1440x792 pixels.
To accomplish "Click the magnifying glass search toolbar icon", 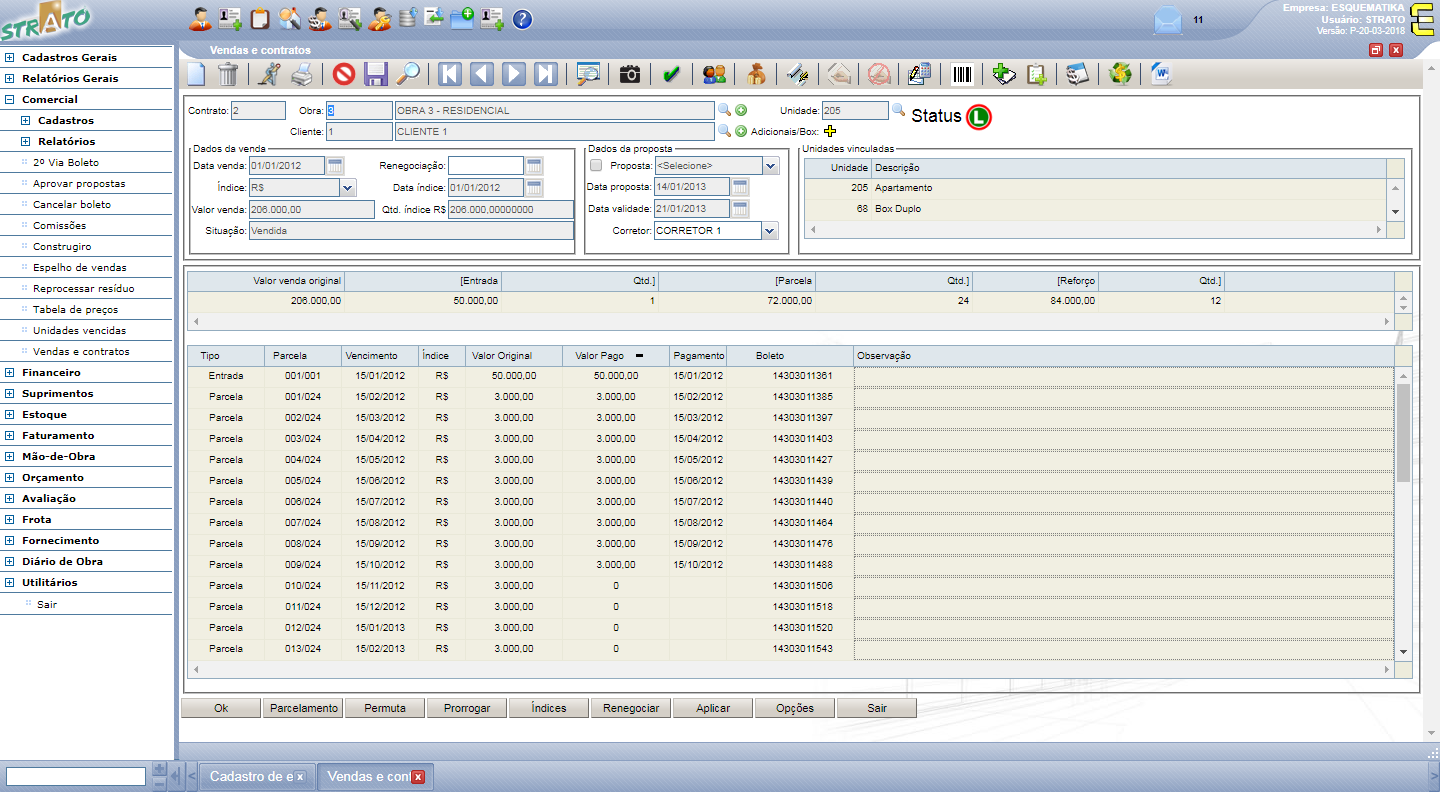I will coord(408,74).
